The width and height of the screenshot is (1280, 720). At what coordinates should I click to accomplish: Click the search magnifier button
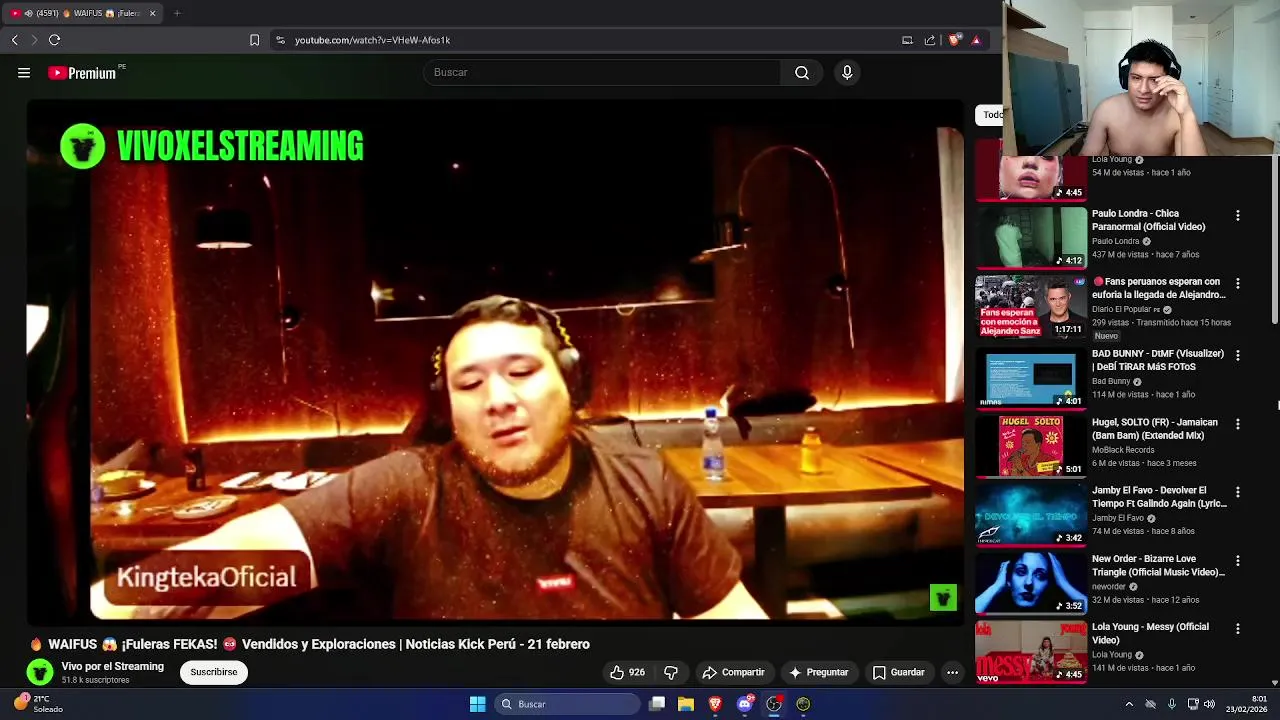802,72
